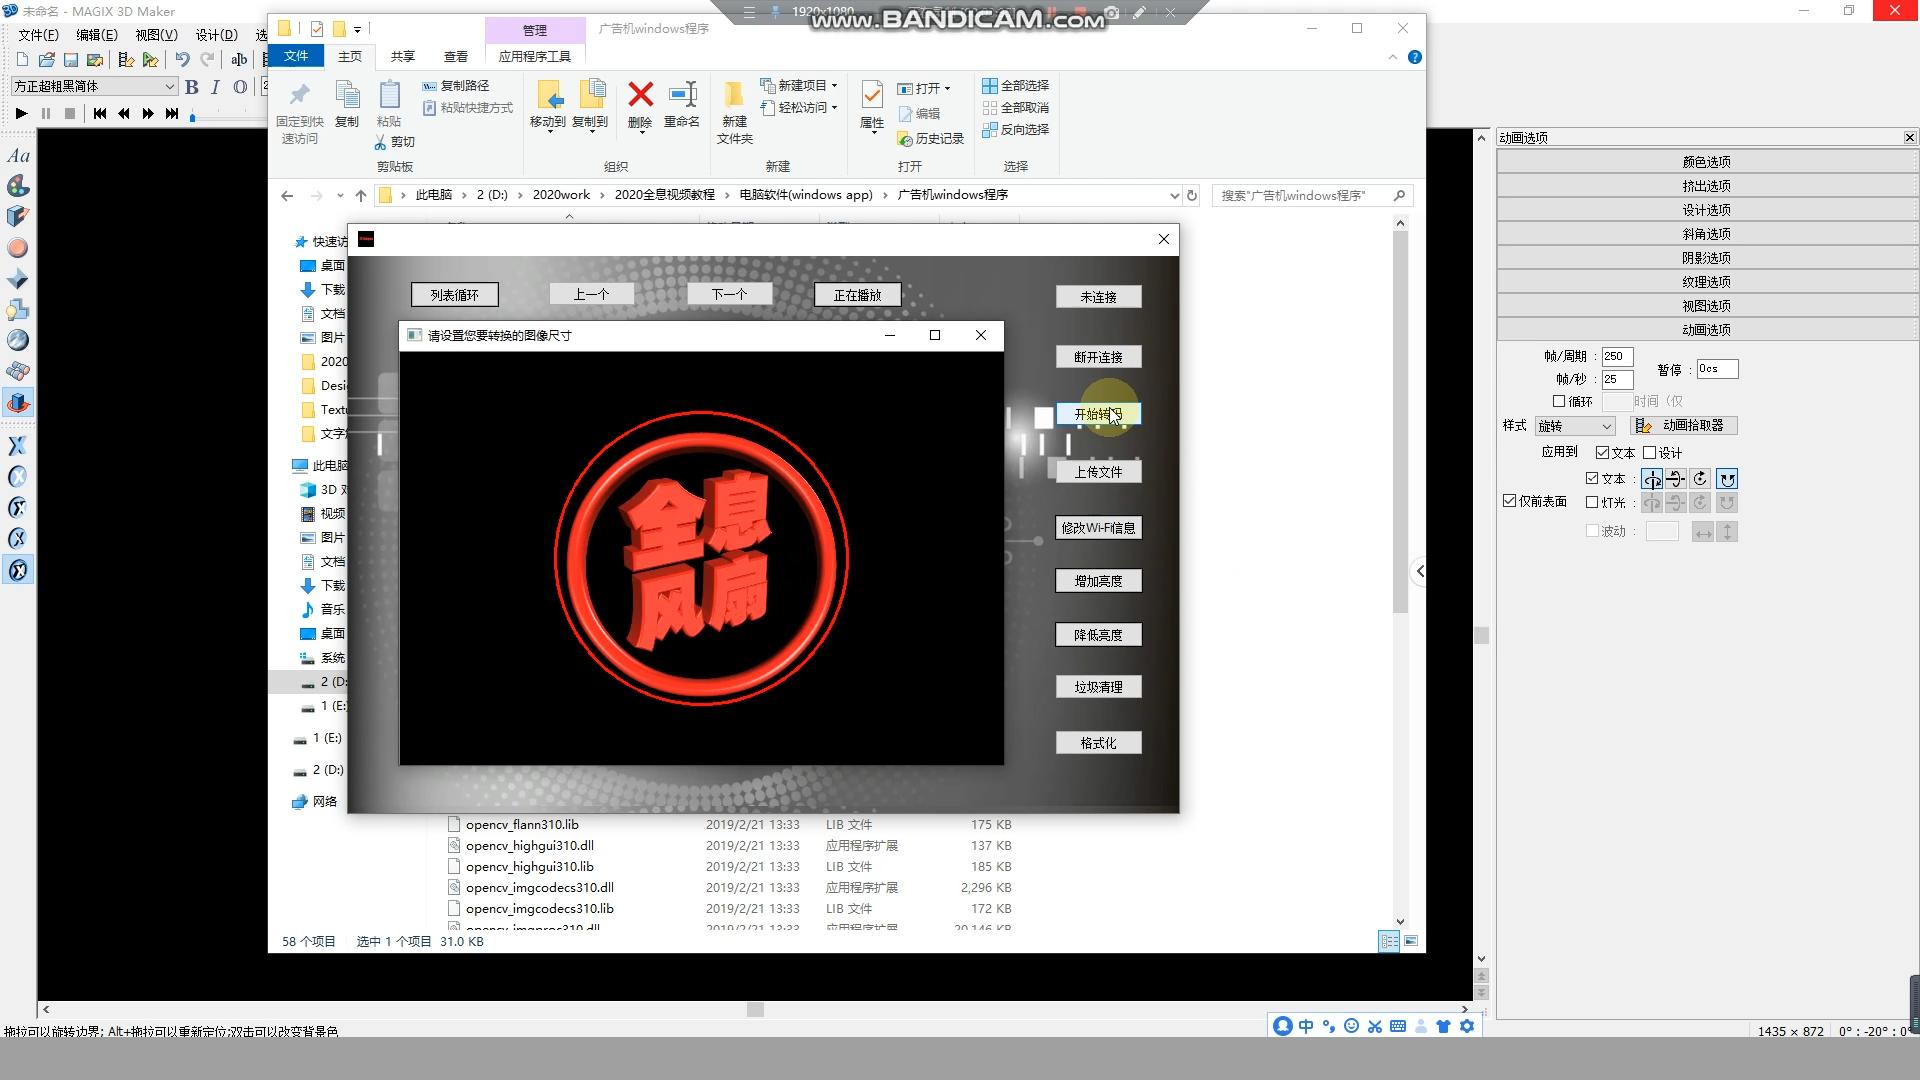Click the 开始转码 button
The width and height of the screenshot is (1920, 1080).
(x=1098, y=414)
